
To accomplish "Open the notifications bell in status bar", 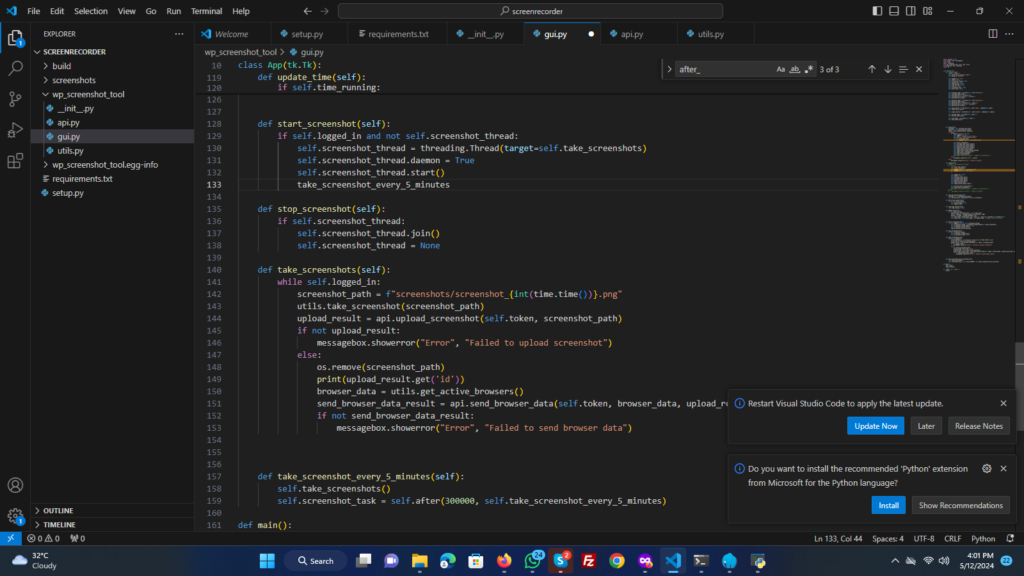I will point(1010,538).
